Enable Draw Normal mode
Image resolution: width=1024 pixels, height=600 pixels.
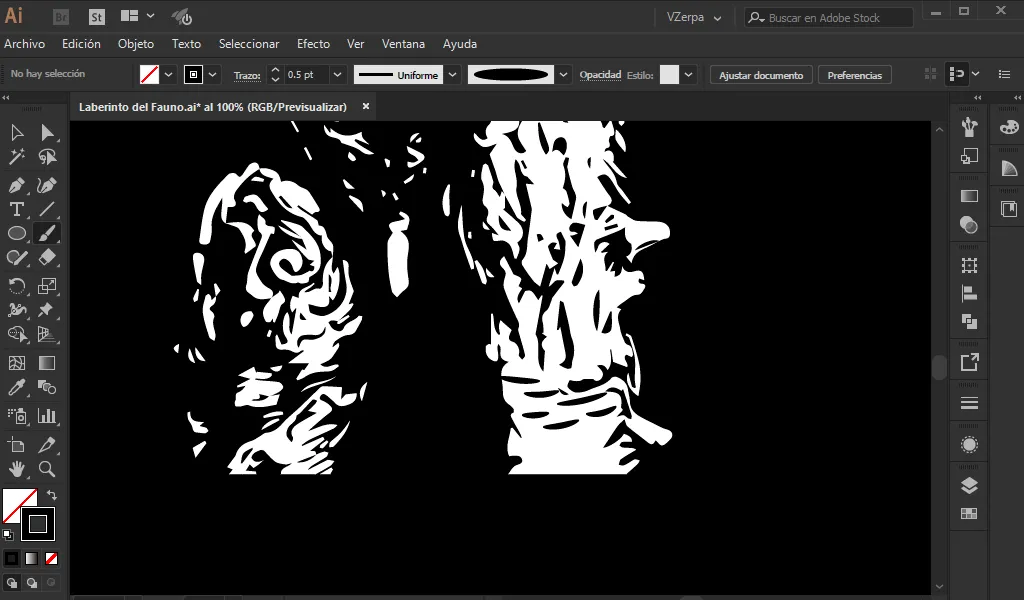click(12, 582)
